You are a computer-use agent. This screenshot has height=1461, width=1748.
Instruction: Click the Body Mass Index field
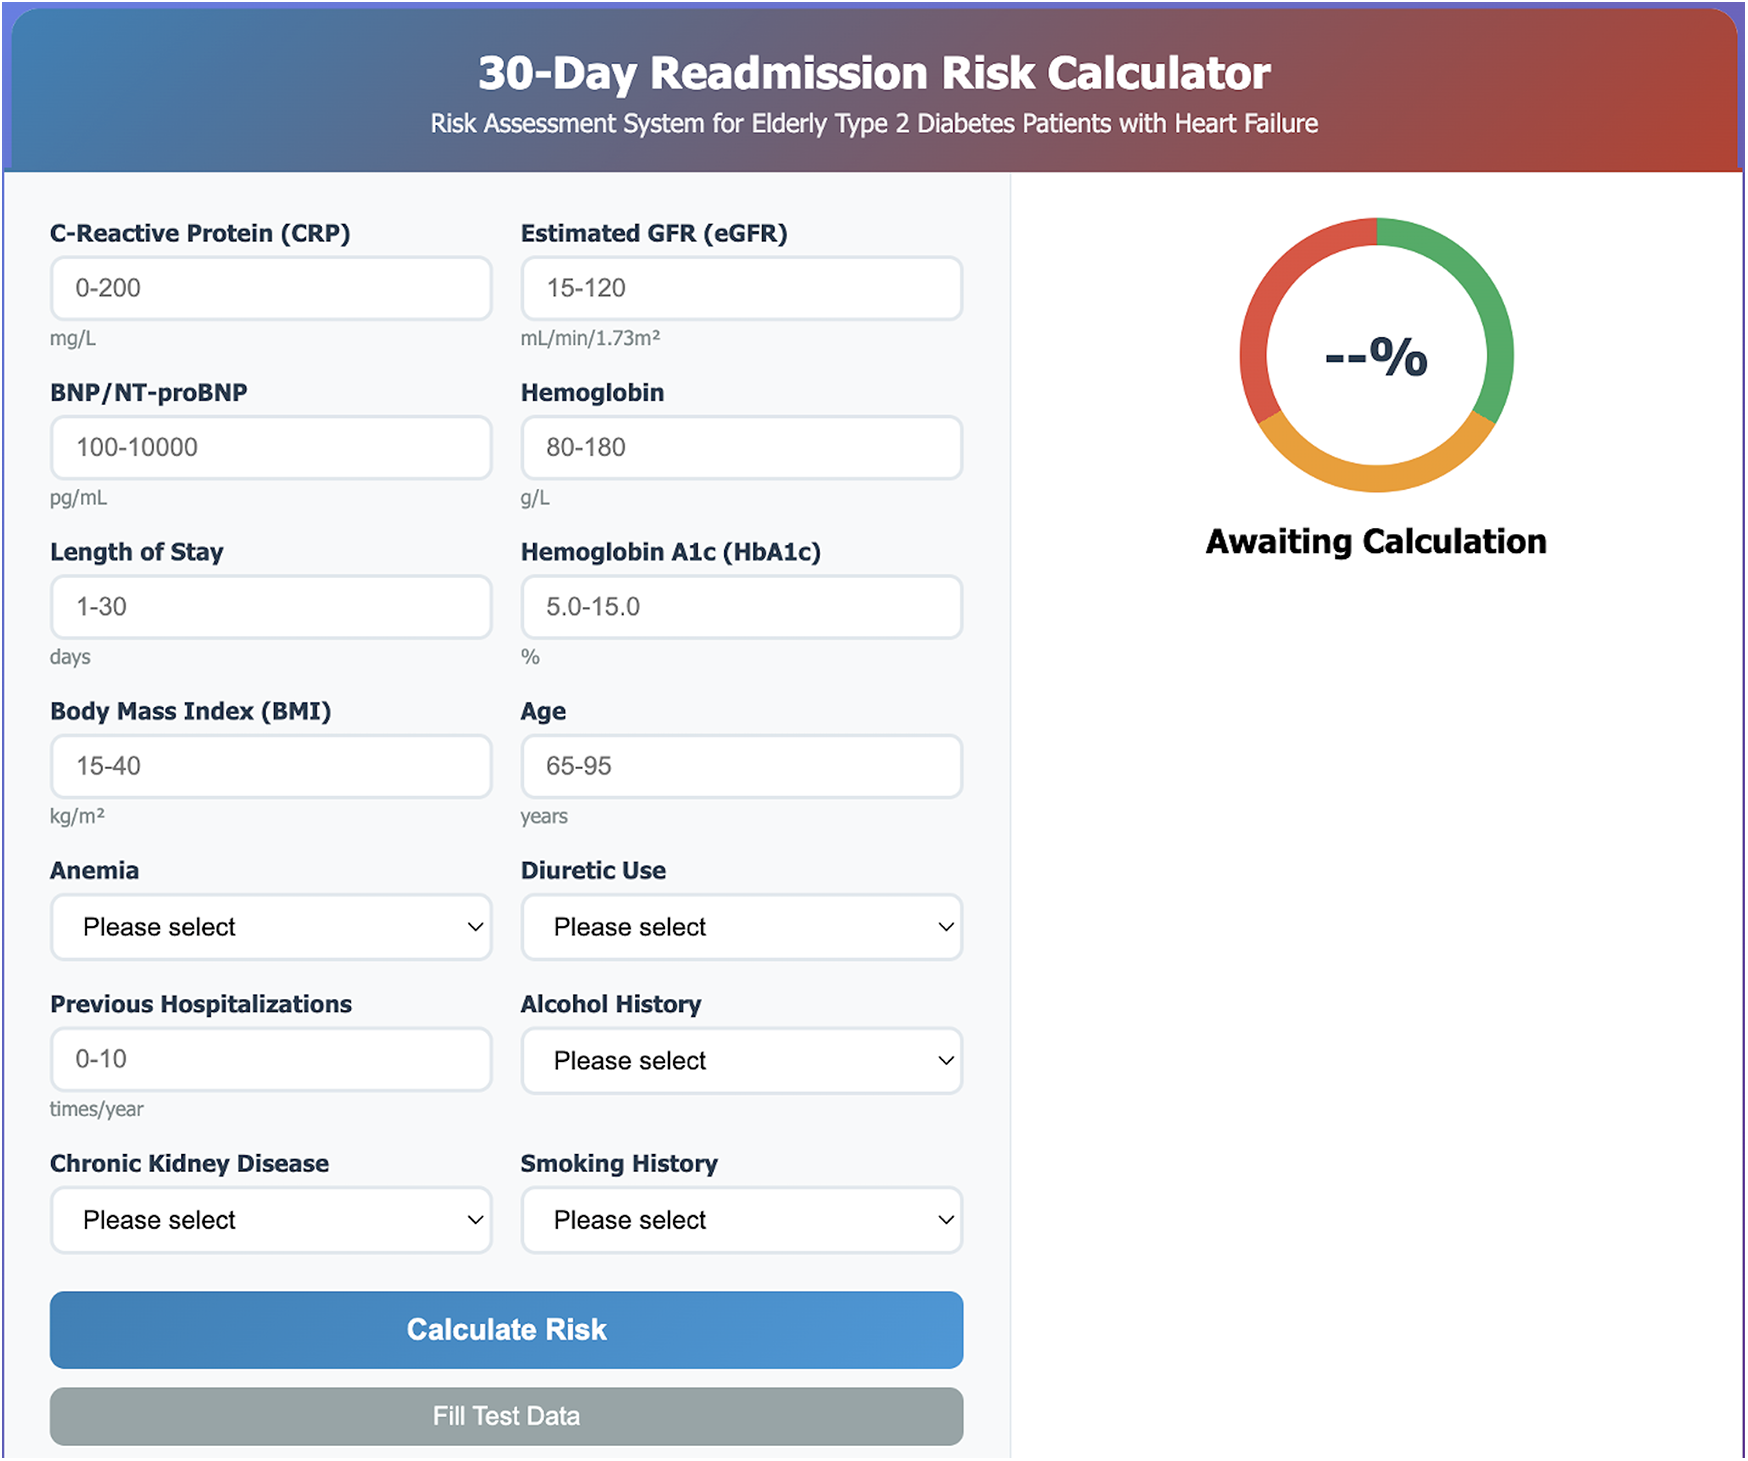pyautogui.click(x=271, y=766)
